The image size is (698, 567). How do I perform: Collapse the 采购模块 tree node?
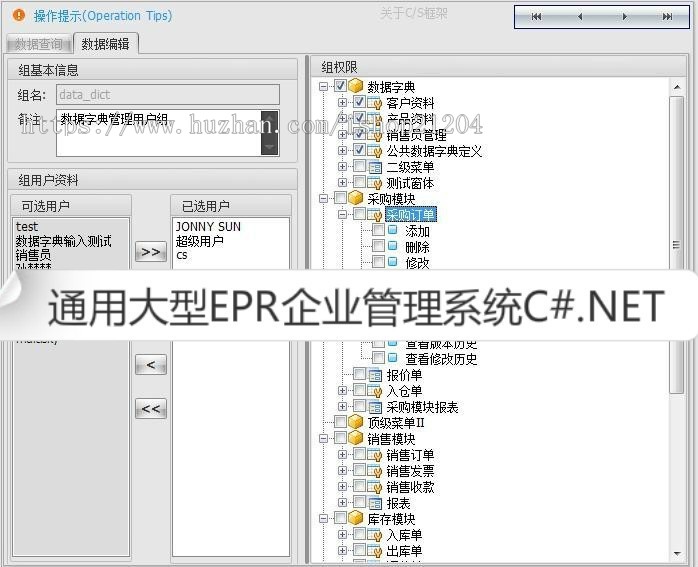(324, 198)
